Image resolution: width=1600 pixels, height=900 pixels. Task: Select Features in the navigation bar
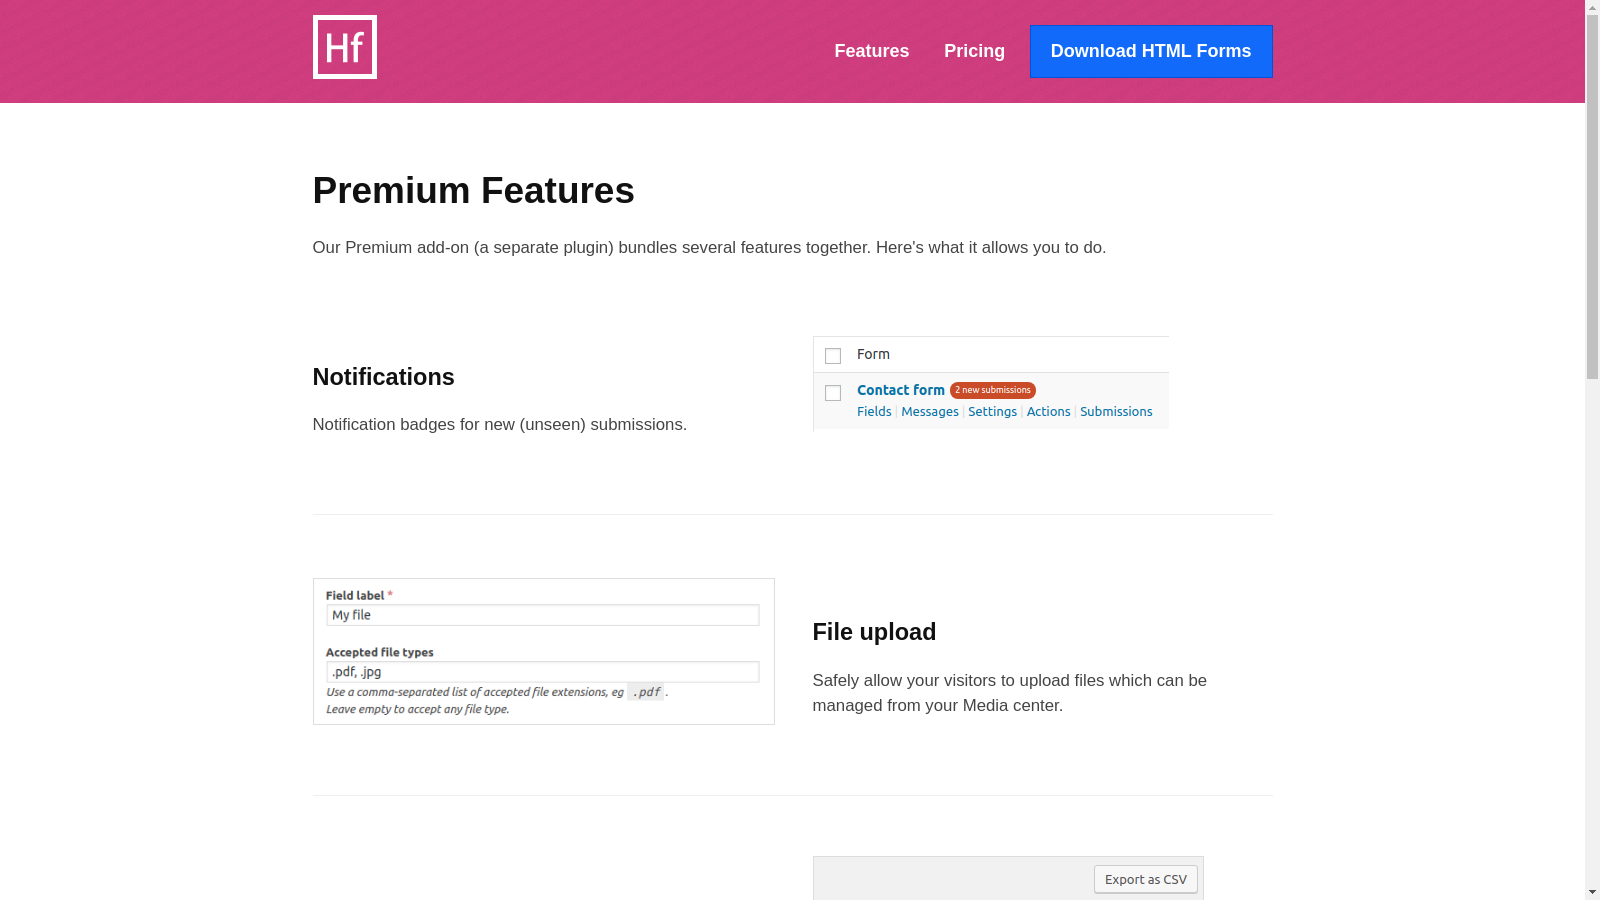(871, 51)
